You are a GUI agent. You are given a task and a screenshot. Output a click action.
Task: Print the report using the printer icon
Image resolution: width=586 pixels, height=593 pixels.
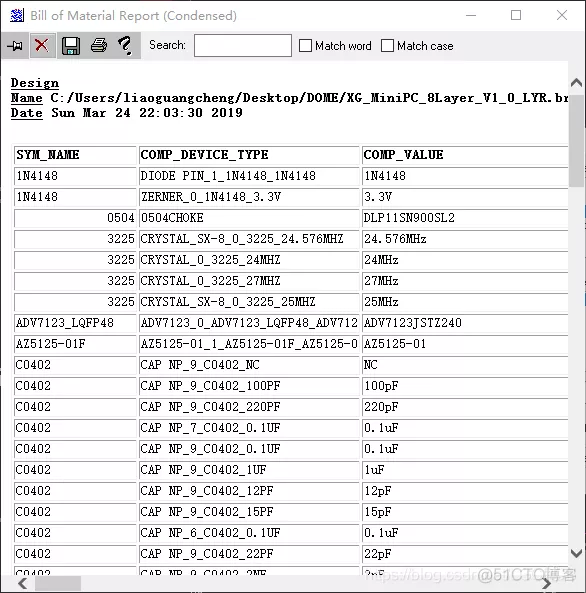click(99, 46)
